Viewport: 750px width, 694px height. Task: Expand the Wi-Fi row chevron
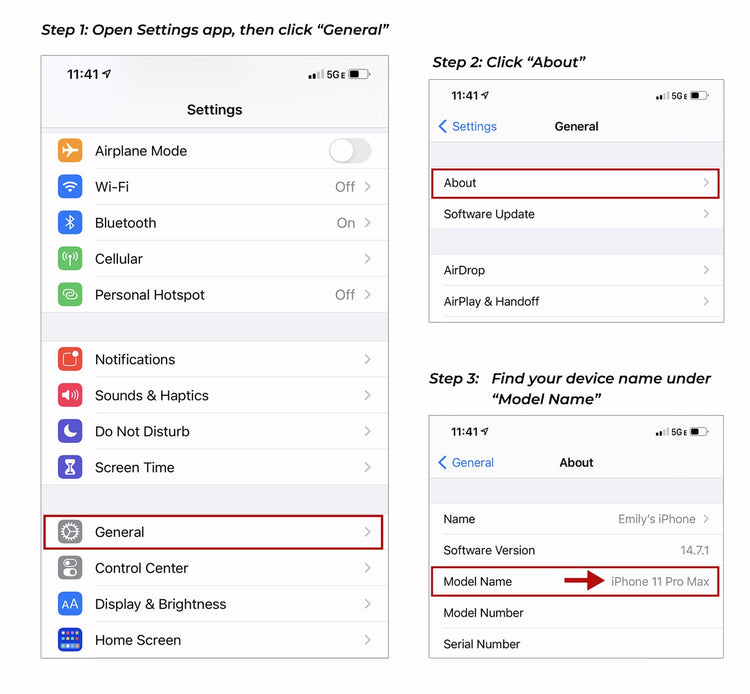368,187
